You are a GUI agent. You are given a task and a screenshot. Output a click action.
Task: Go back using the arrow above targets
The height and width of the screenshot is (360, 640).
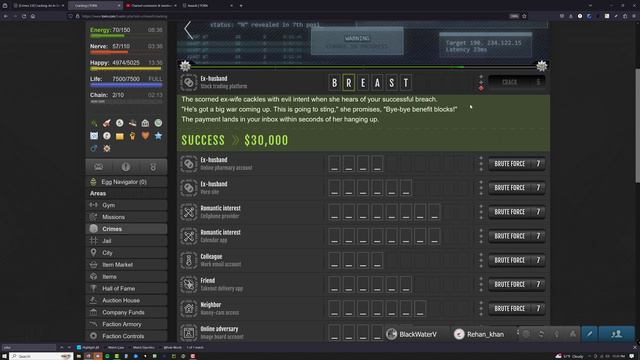coord(188,30)
